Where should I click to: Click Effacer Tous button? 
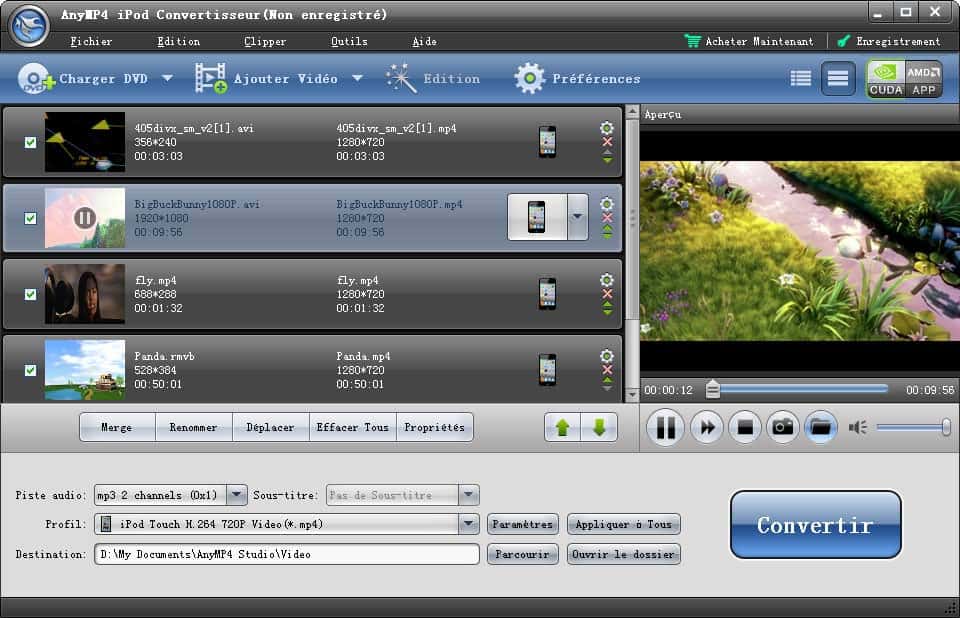click(x=353, y=427)
